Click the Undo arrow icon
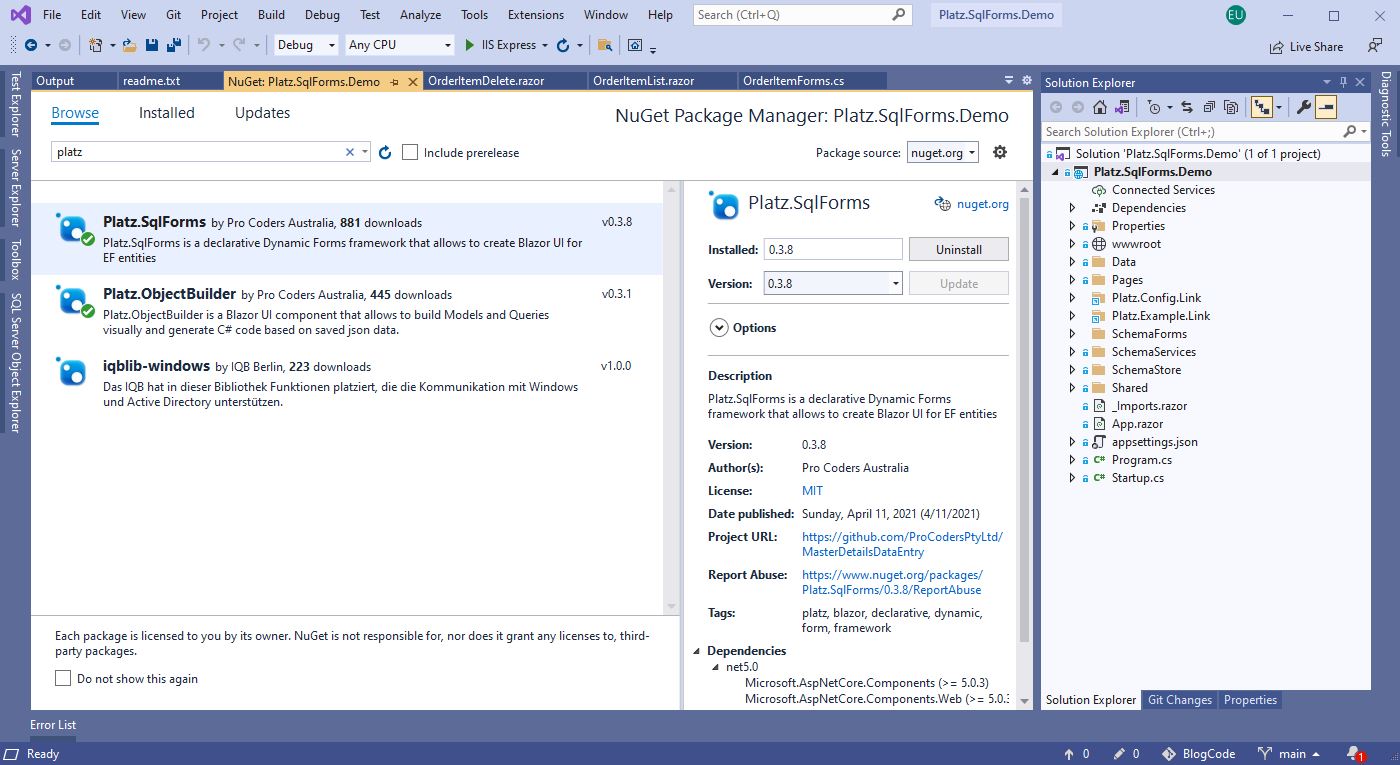The image size is (1400, 765). coord(204,45)
